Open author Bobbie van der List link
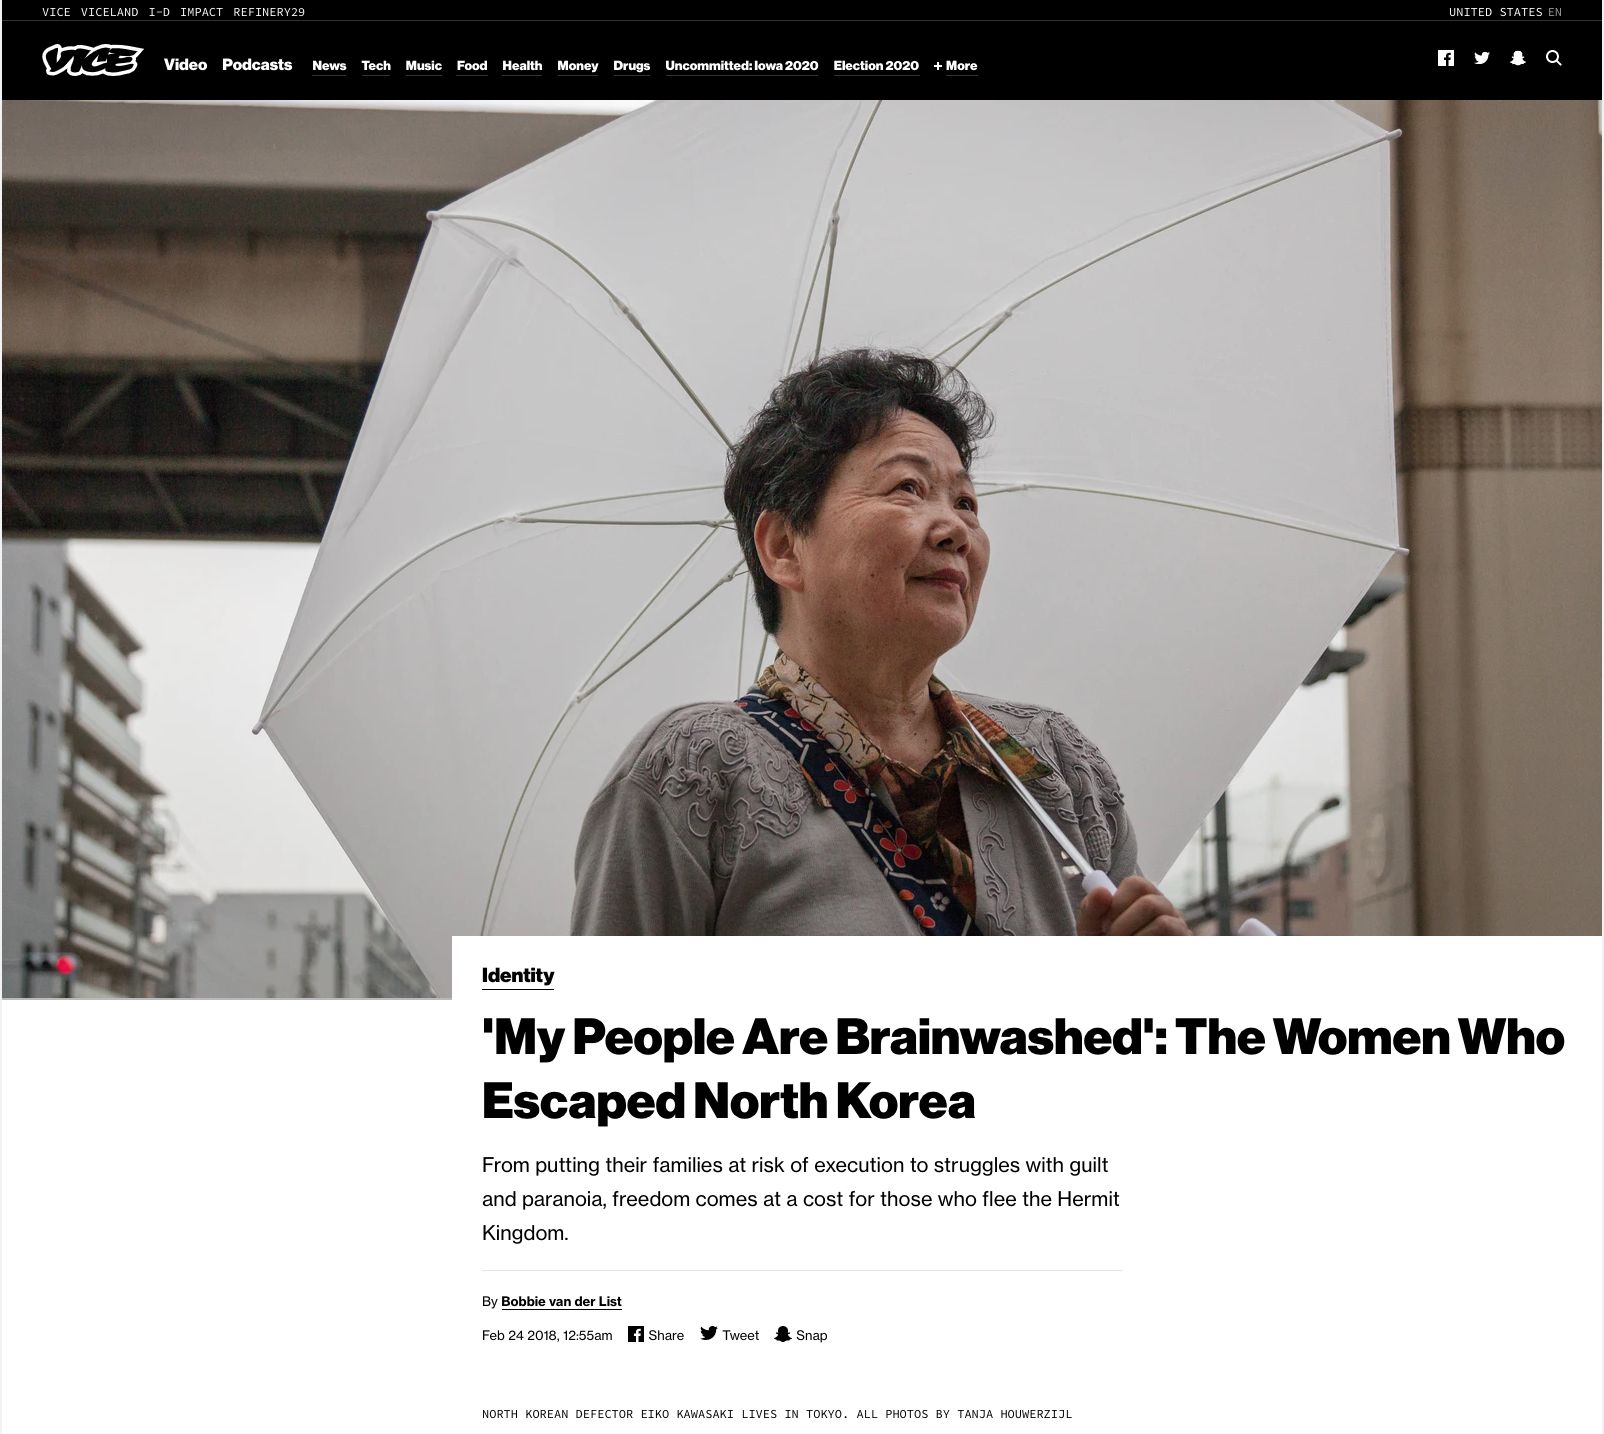Screen dimensions: 1604x1434 pyautogui.click(x=561, y=1301)
